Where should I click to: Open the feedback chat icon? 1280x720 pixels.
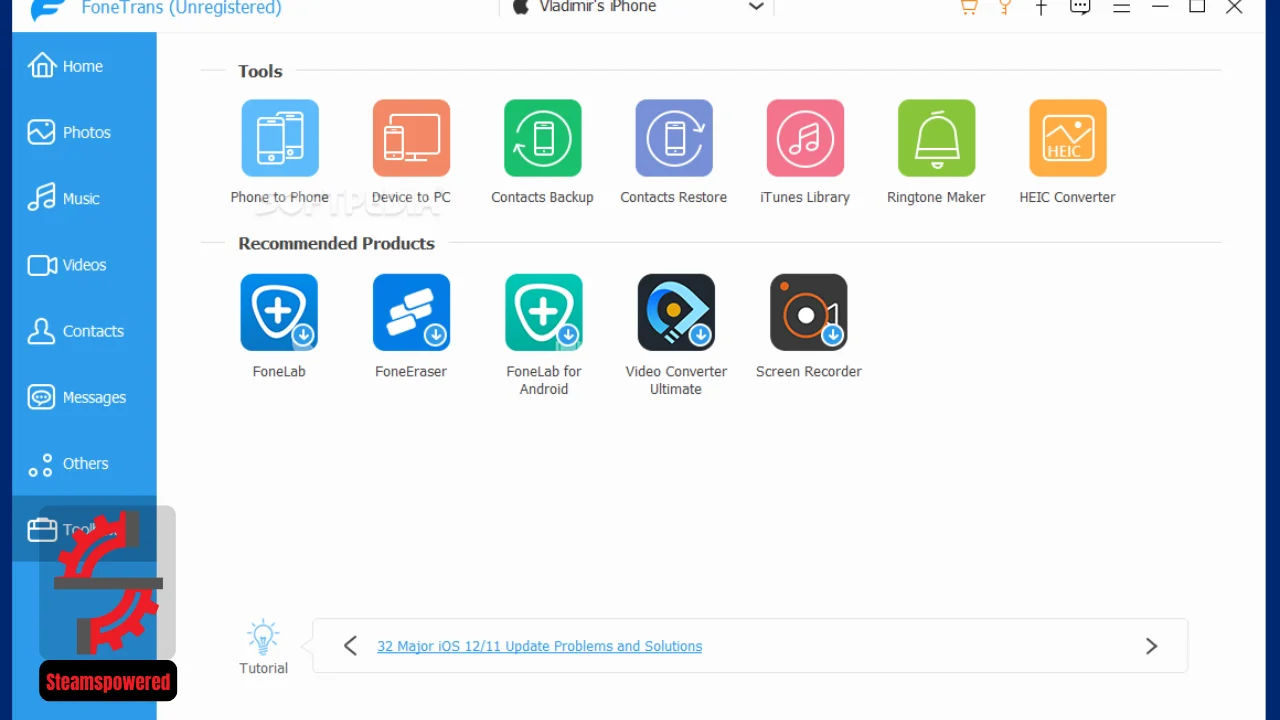click(1080, 6)
